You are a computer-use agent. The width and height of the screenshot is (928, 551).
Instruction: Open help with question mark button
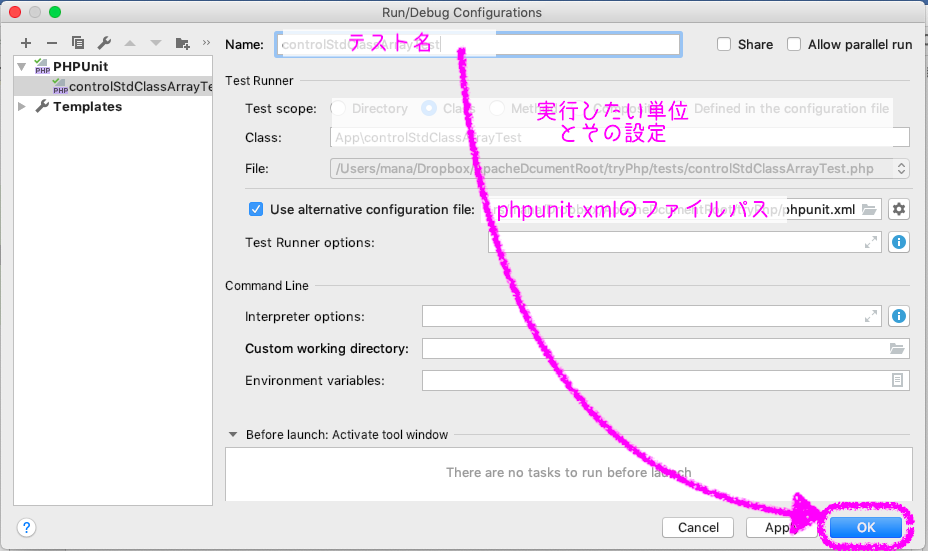[26, 527]
